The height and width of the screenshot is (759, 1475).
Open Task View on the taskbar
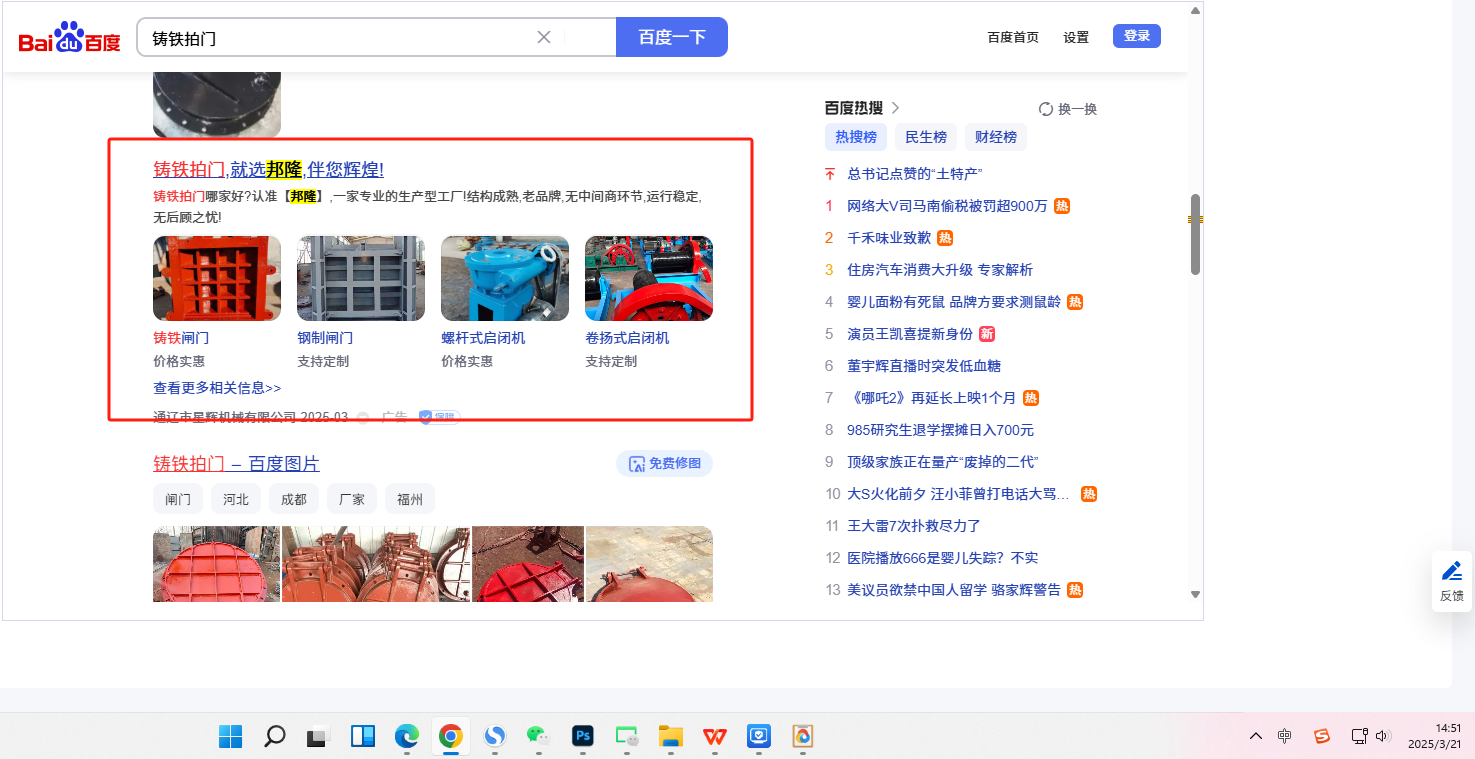[318, 737]
